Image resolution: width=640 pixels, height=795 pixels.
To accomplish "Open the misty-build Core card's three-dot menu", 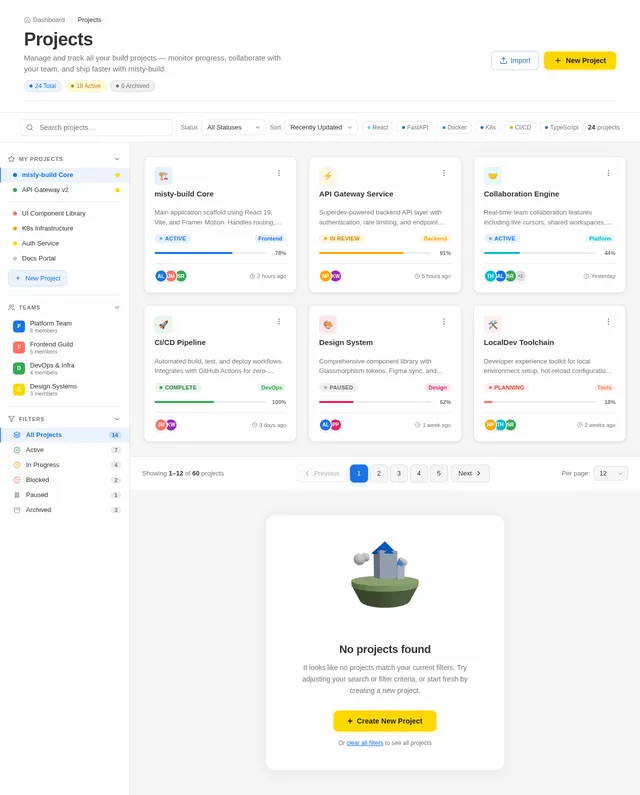I will [279, 173].
